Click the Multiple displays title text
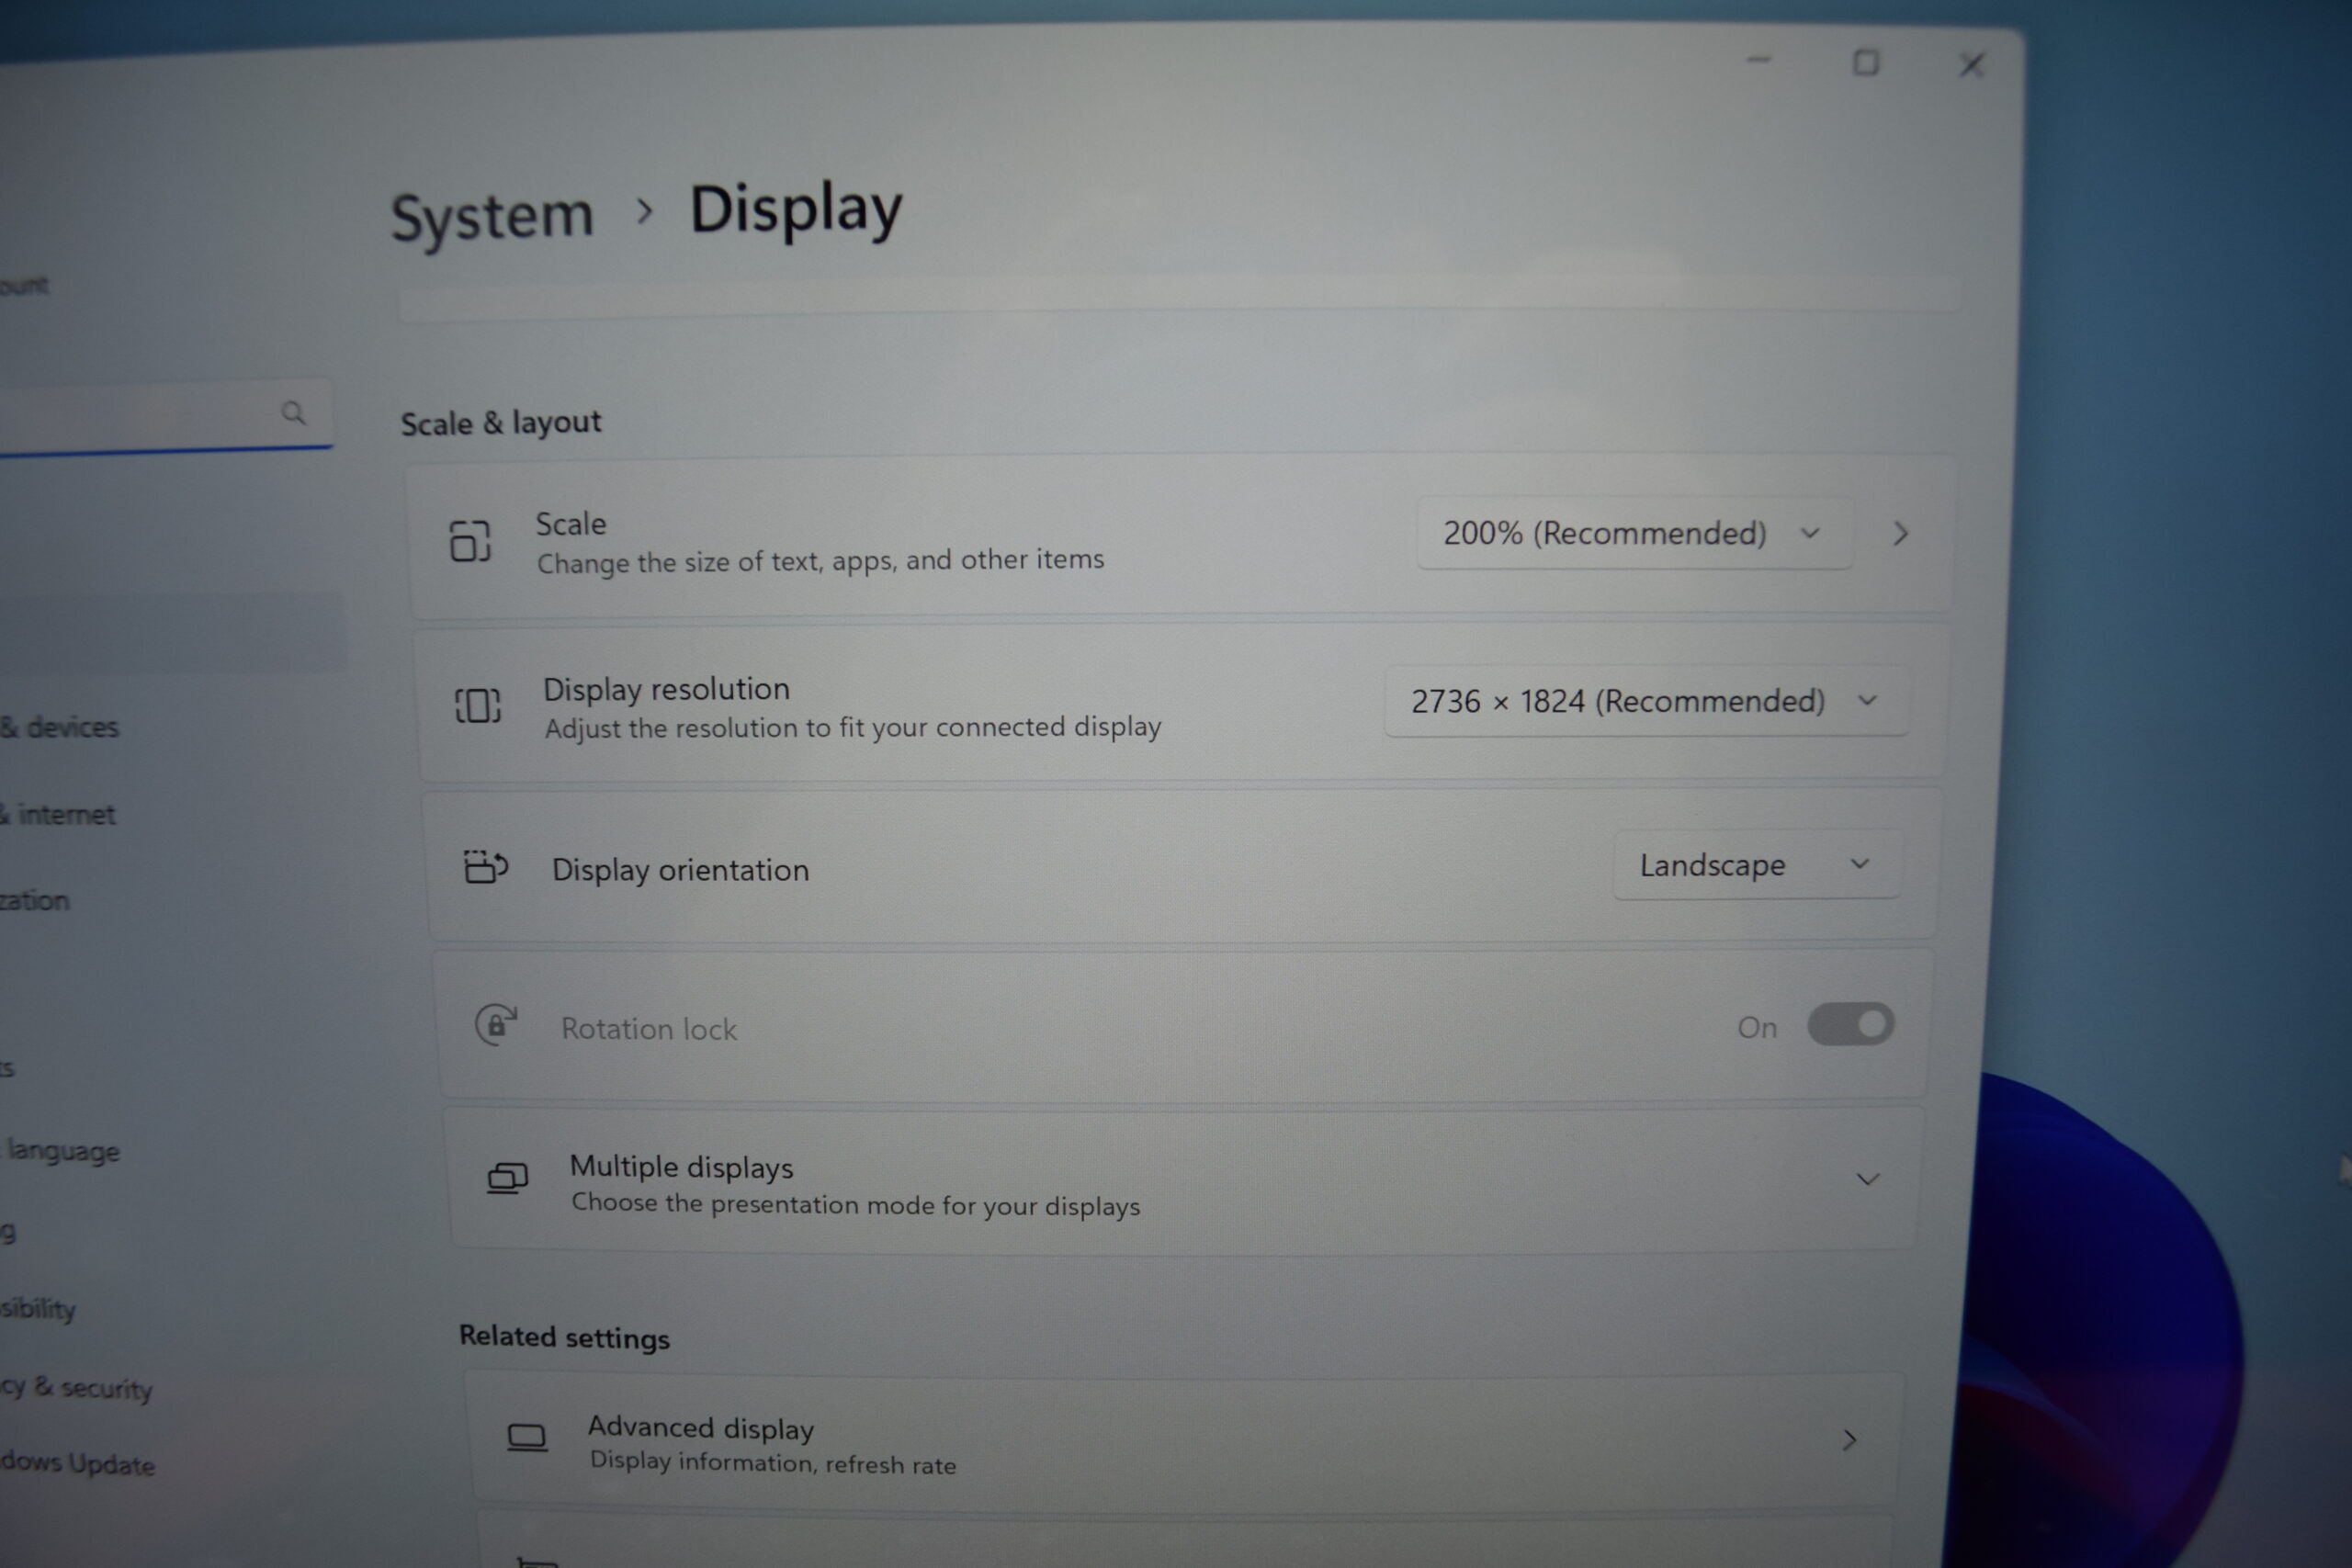 pyautogui.click(x=681, y=1167)
